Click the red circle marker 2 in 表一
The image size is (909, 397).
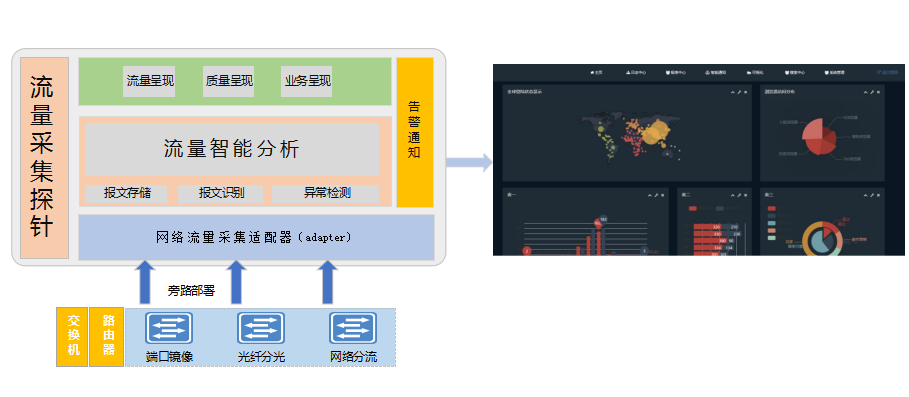[x=527, y=251]
